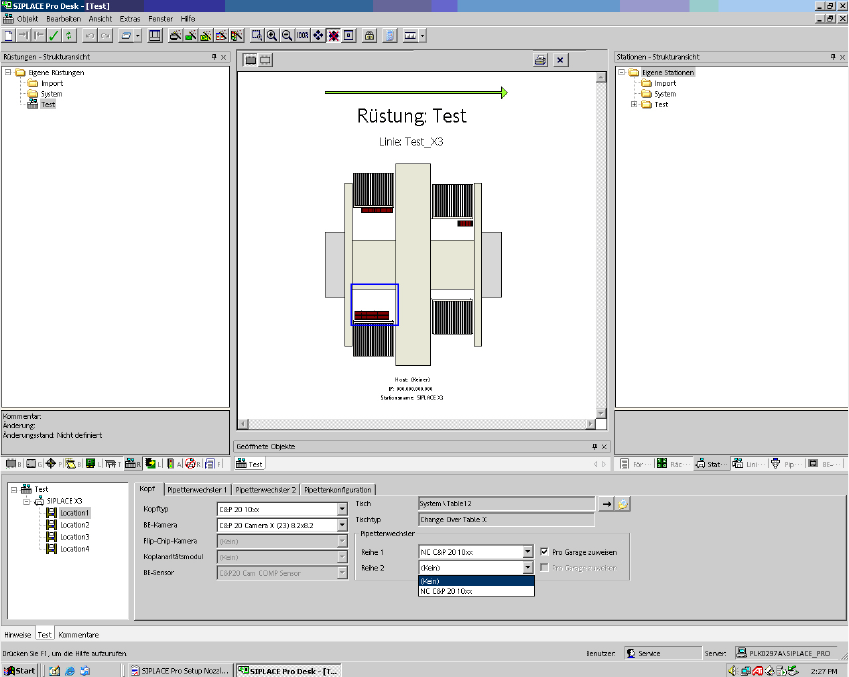
Task: Open the Extras menu
Action: click(x=129, y=19)
